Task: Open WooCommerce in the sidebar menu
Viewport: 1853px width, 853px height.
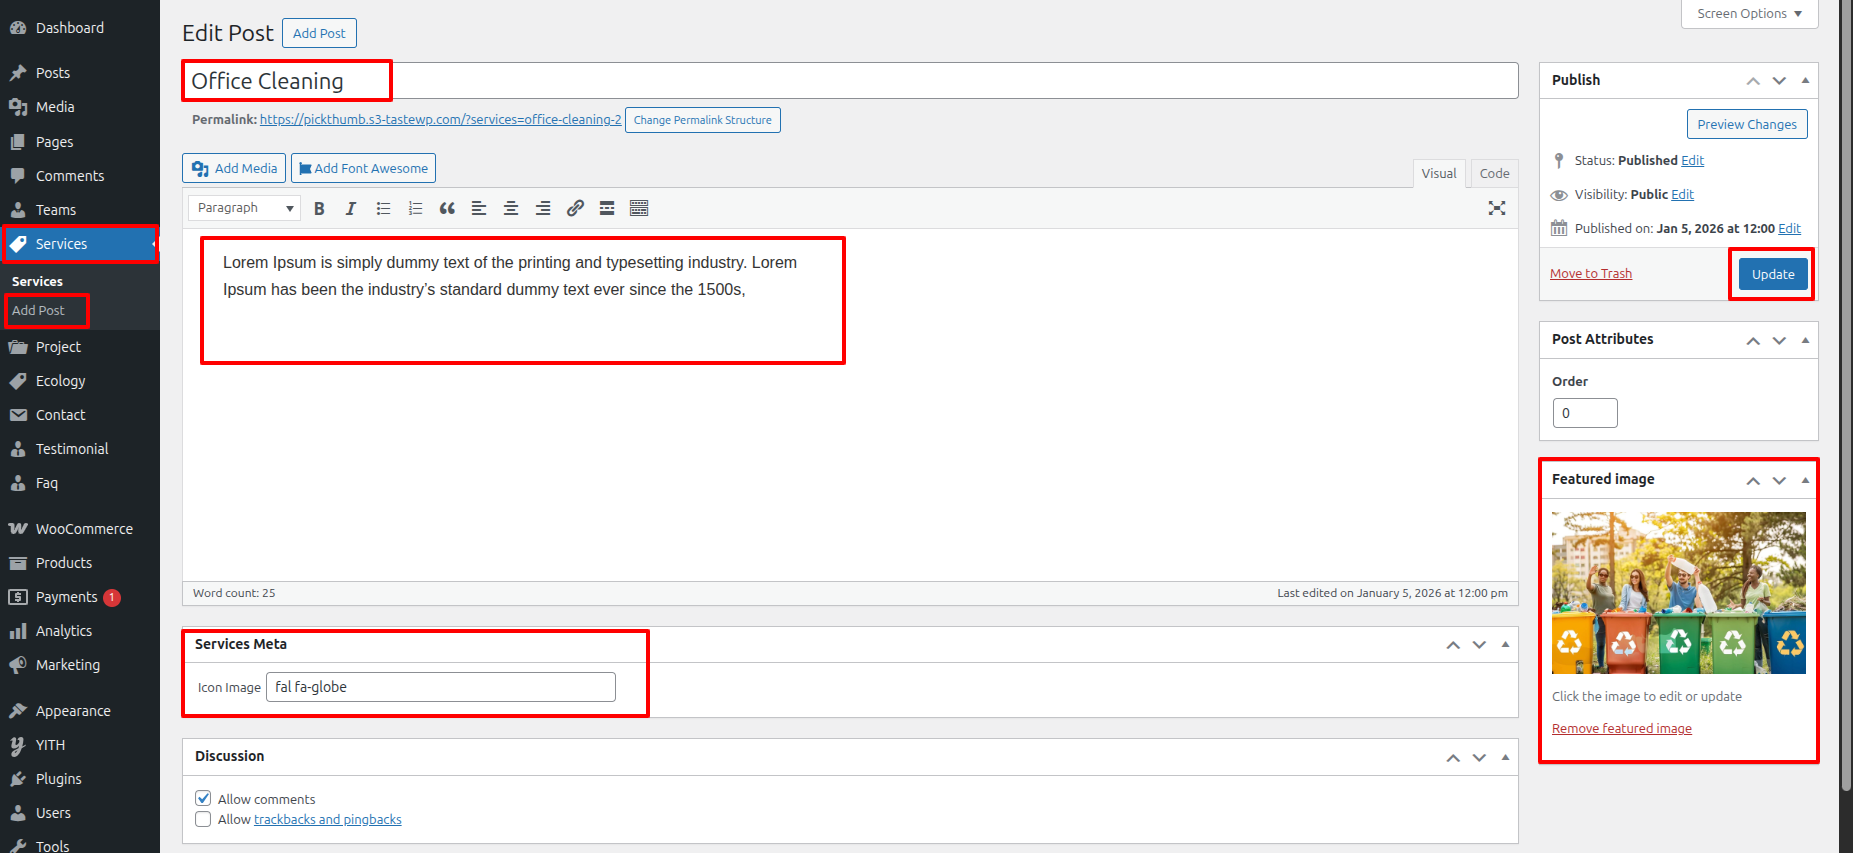Action: coord(84,529)
